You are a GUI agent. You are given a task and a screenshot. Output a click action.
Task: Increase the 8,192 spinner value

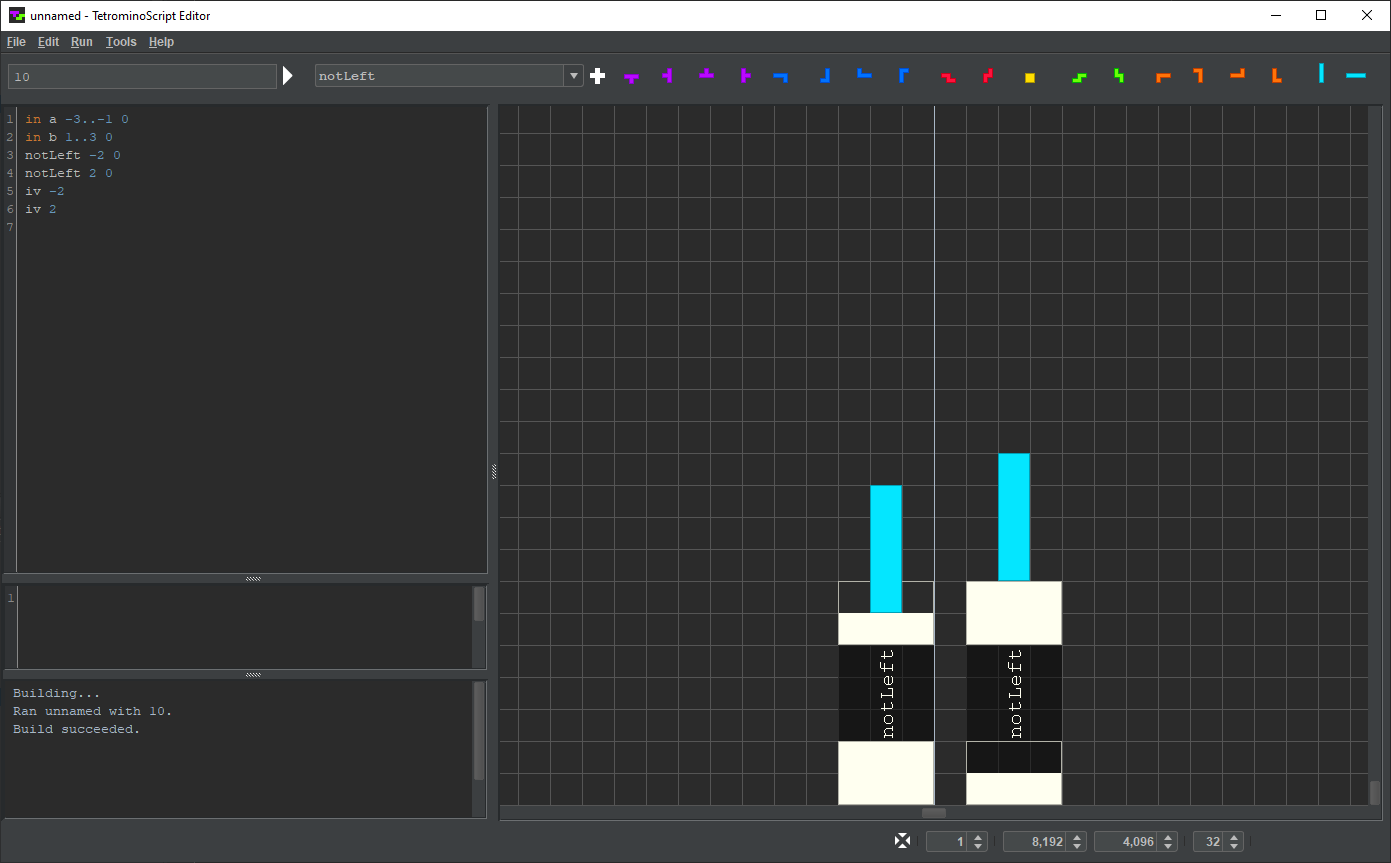[x=1077, y=837]
